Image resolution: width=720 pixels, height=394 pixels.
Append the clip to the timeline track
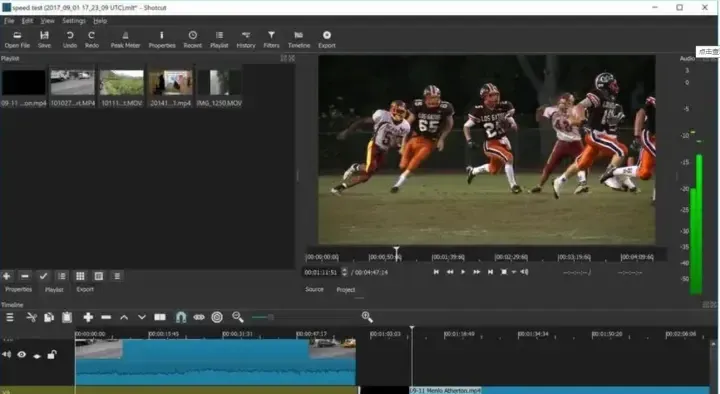(88, 317)
